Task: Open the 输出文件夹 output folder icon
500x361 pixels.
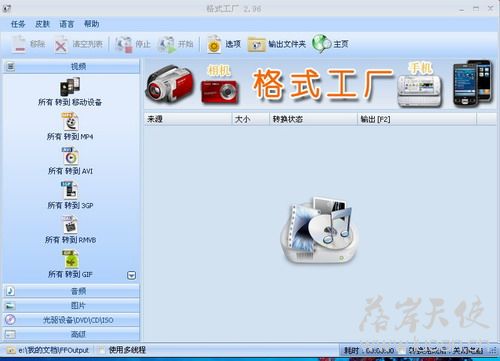Action: coord(256,44)
